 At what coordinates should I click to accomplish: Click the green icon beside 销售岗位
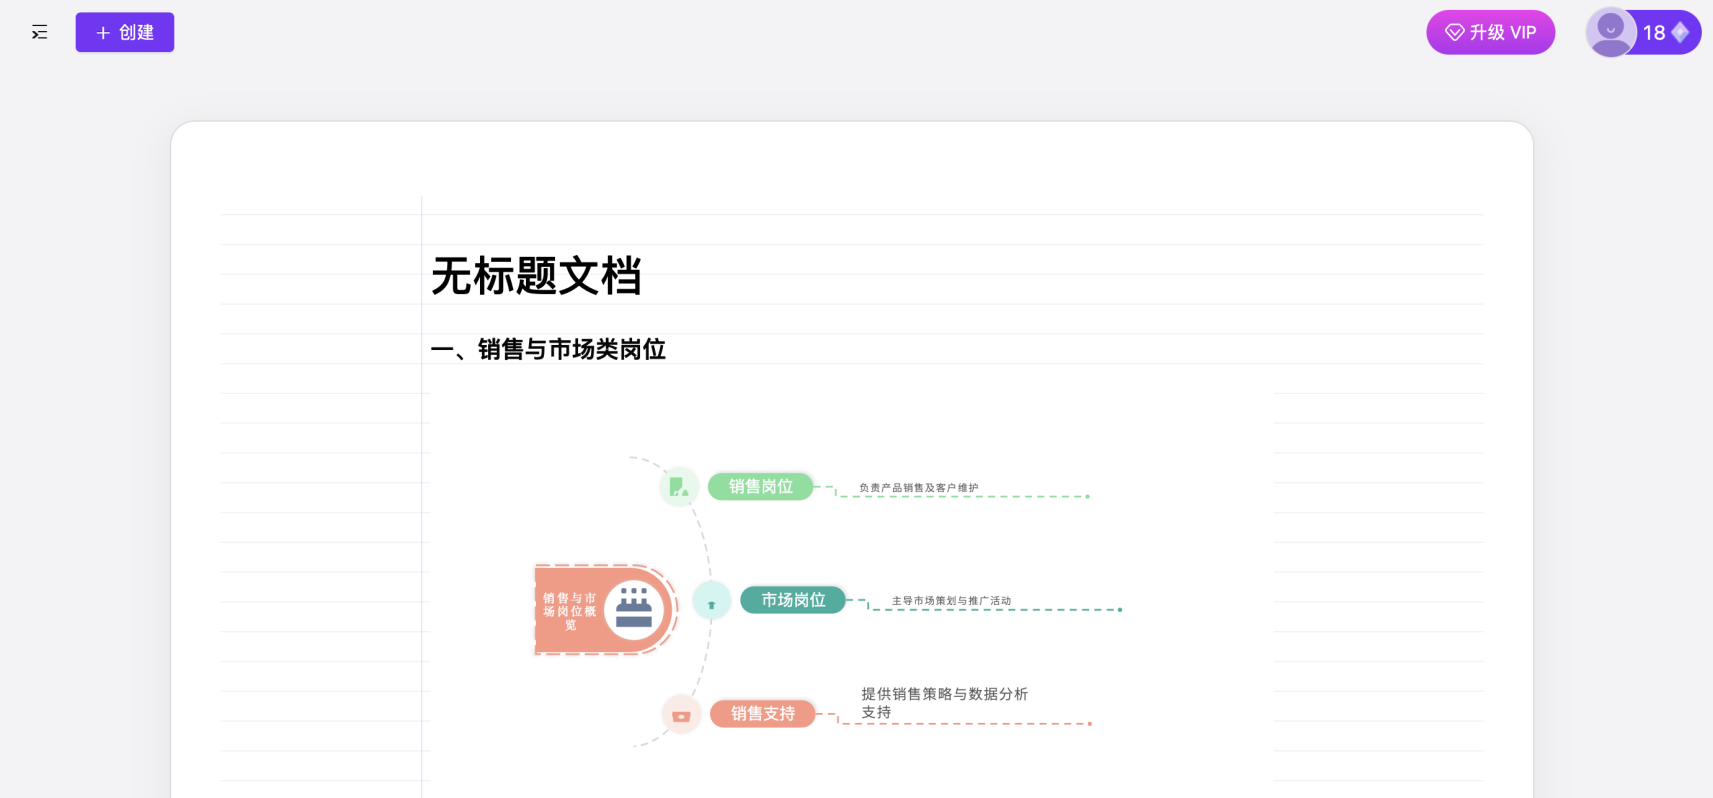coord(679,487)
